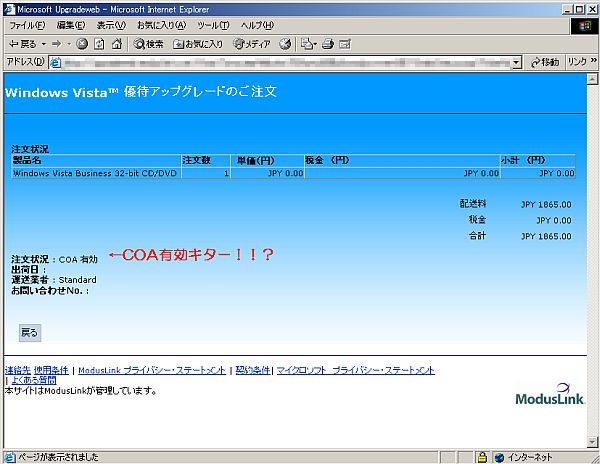
Task: Open the お気に入り favorites toolbar button
Action: pos(198,44)
